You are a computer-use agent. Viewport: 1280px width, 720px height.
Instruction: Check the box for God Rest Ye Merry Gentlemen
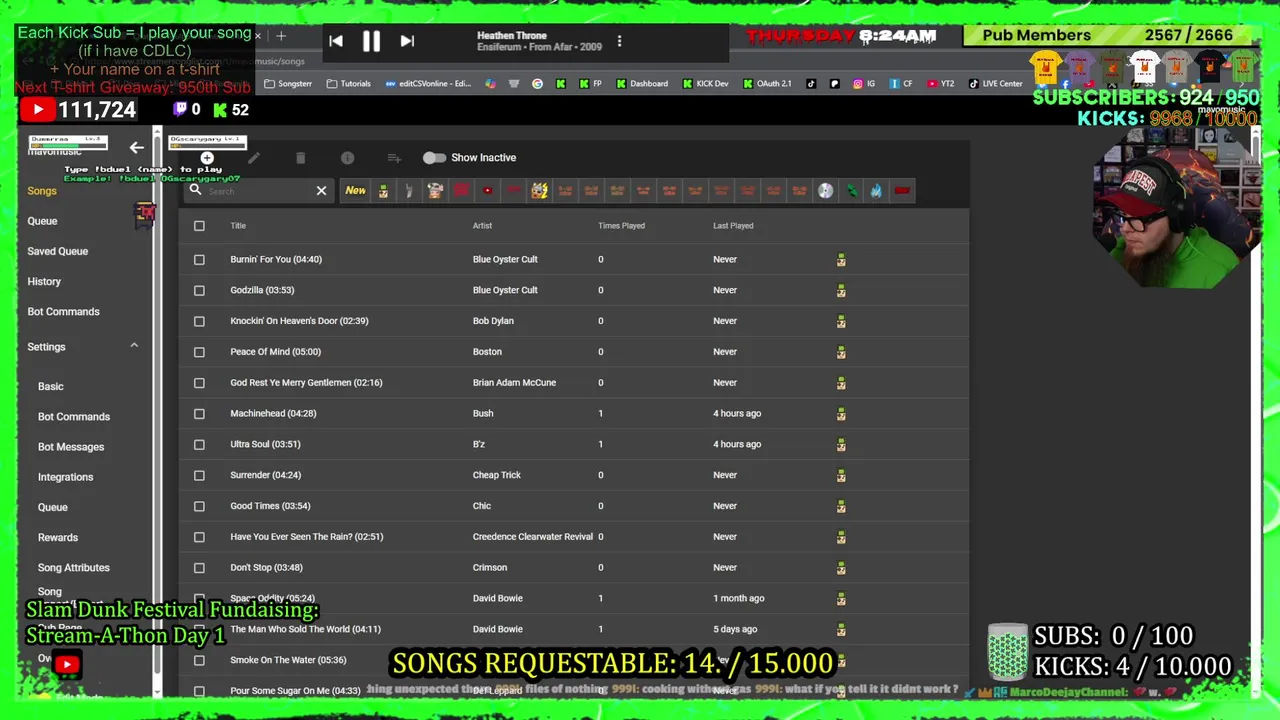click(199, 383)
